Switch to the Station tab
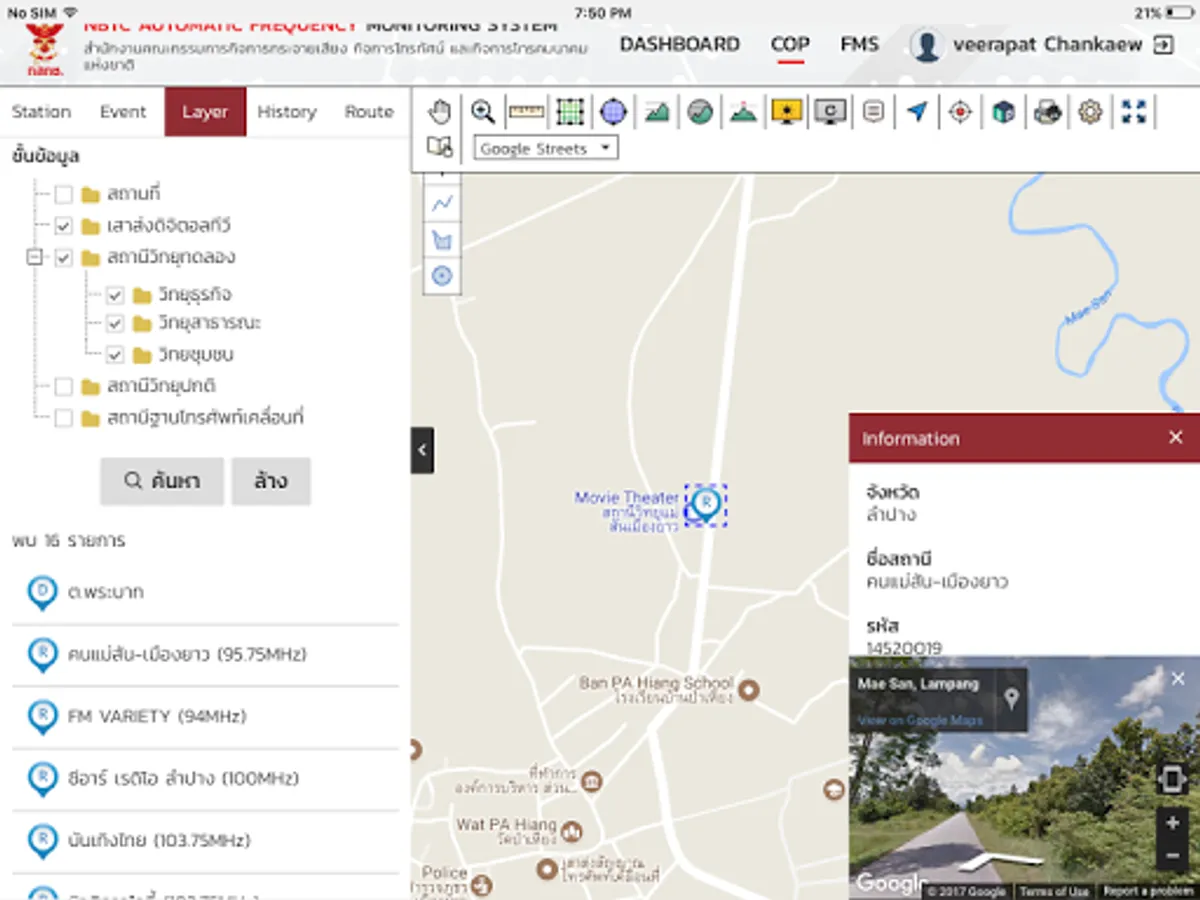The height and width of the screenshot is (900, 1200). click(x=41, y=112)
